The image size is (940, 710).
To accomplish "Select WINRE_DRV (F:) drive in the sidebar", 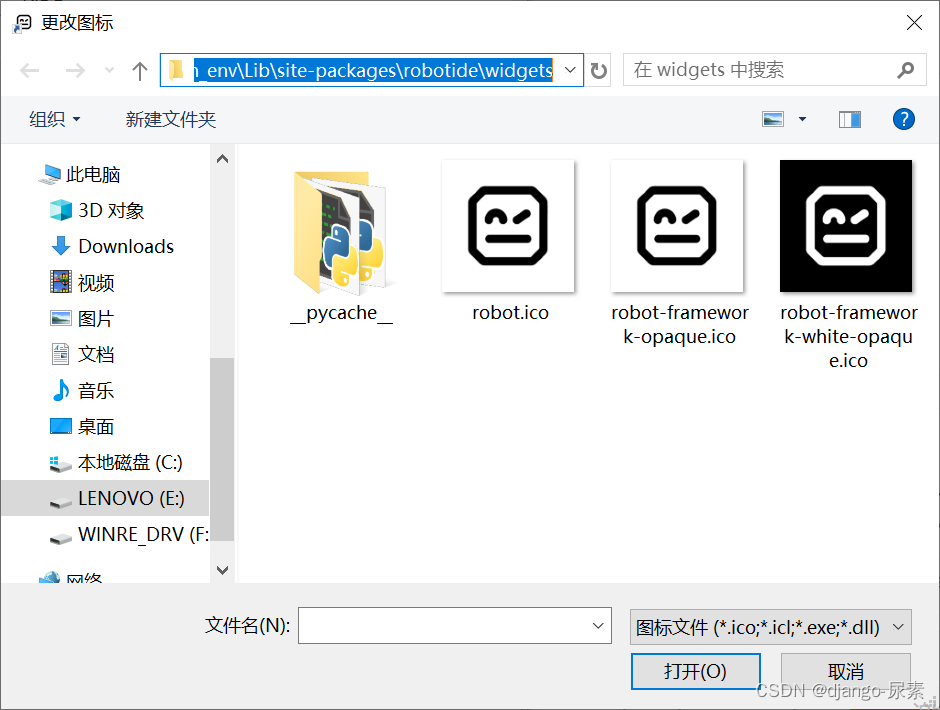I will pos(143,534).
